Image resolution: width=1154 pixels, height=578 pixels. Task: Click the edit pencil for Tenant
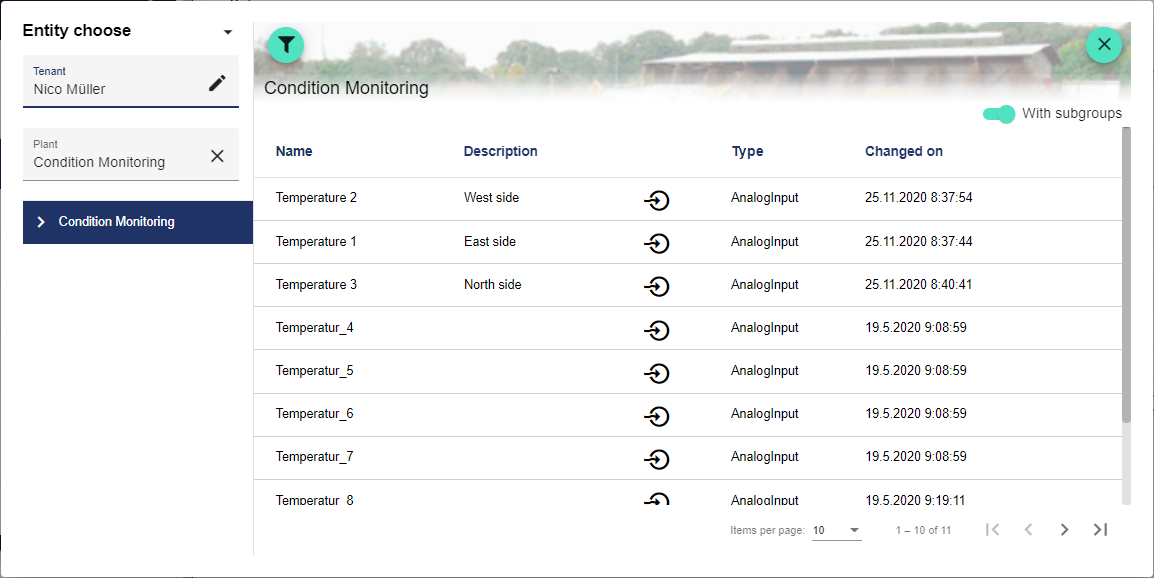click(x=217, y=83)
